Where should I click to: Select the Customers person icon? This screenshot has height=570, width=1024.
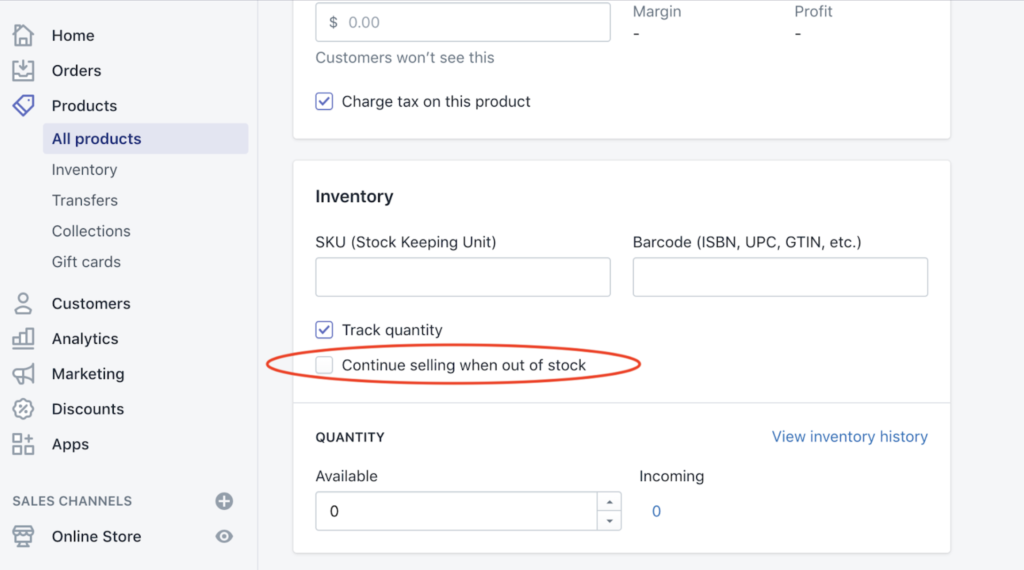[23, 304]
